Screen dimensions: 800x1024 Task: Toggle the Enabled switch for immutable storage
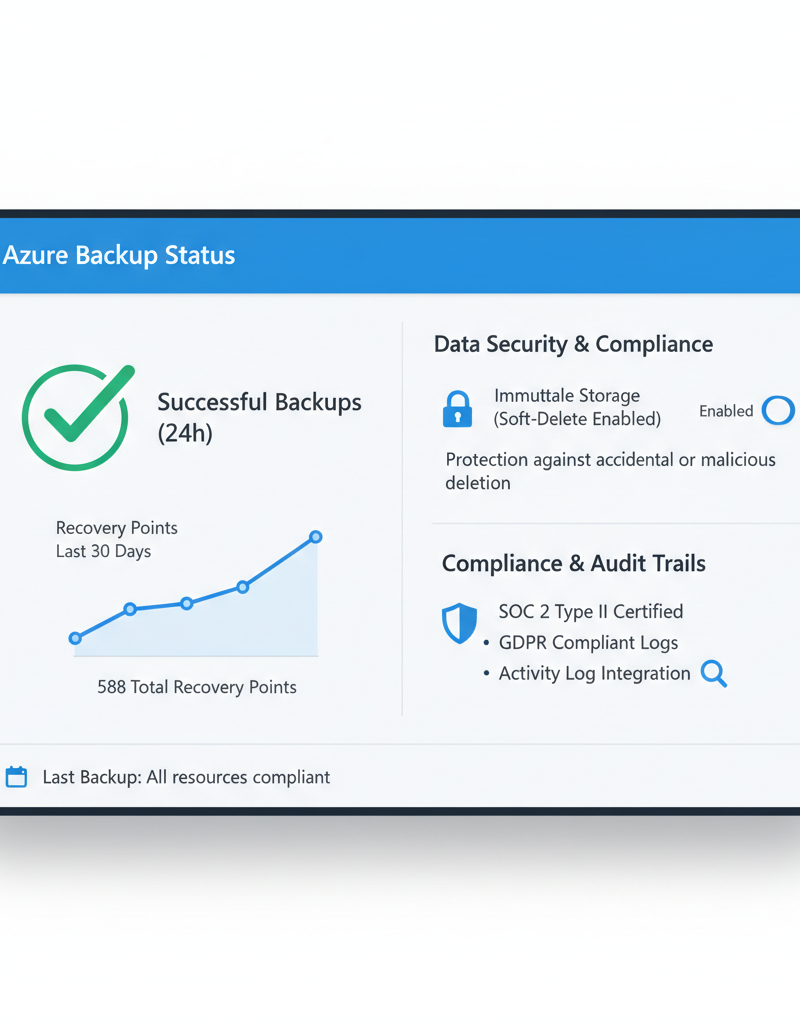(778, 411)
